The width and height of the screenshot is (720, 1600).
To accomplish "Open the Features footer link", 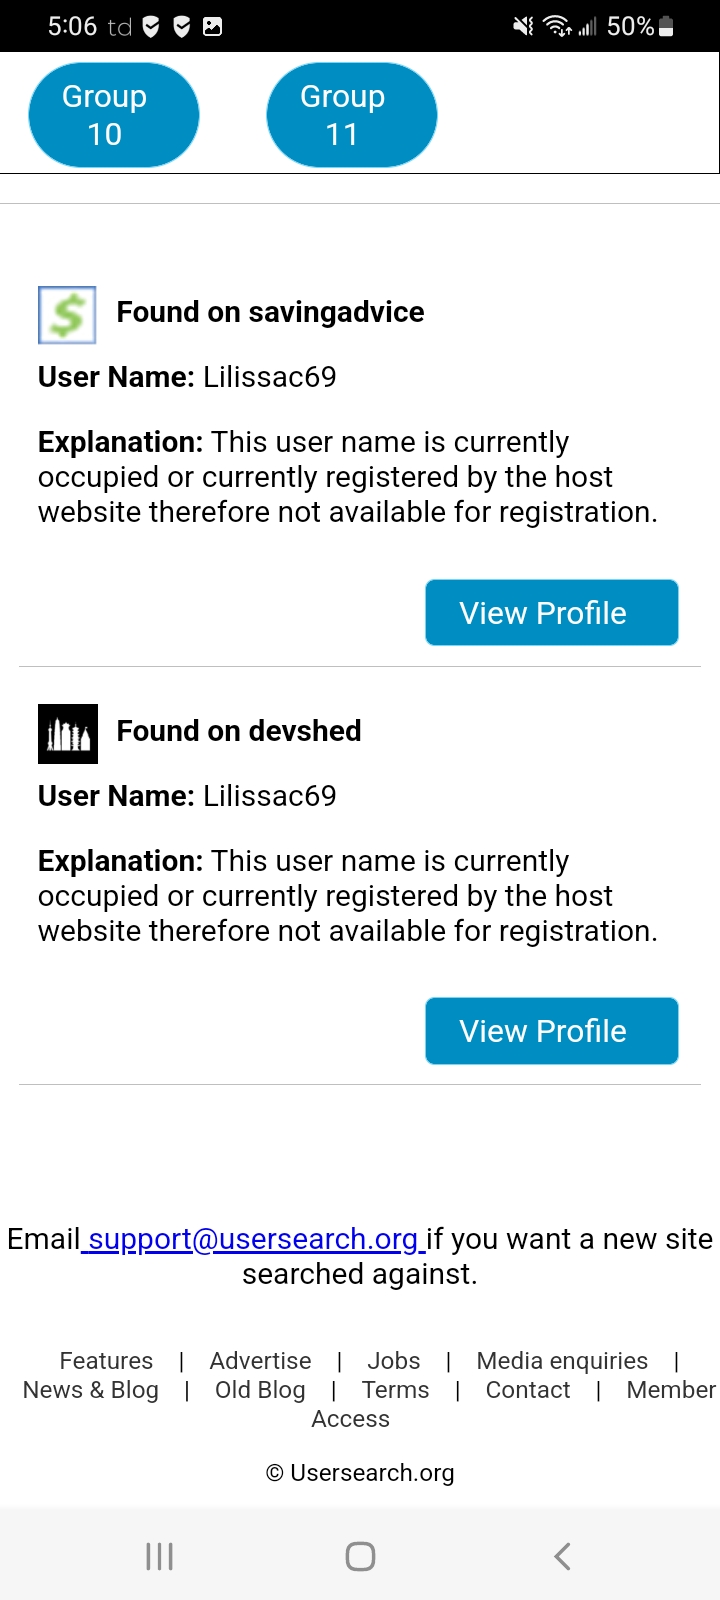I will (106, 1361).
